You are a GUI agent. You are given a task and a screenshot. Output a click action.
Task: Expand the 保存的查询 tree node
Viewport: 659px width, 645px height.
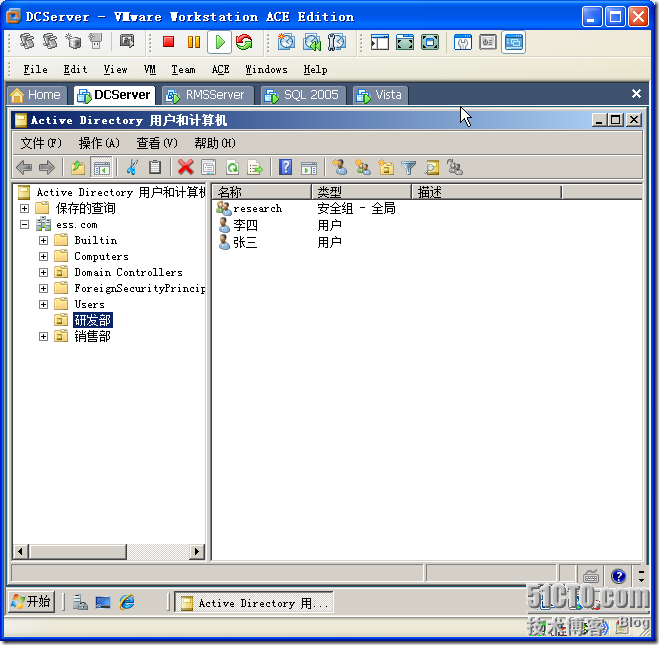point(24,208)
